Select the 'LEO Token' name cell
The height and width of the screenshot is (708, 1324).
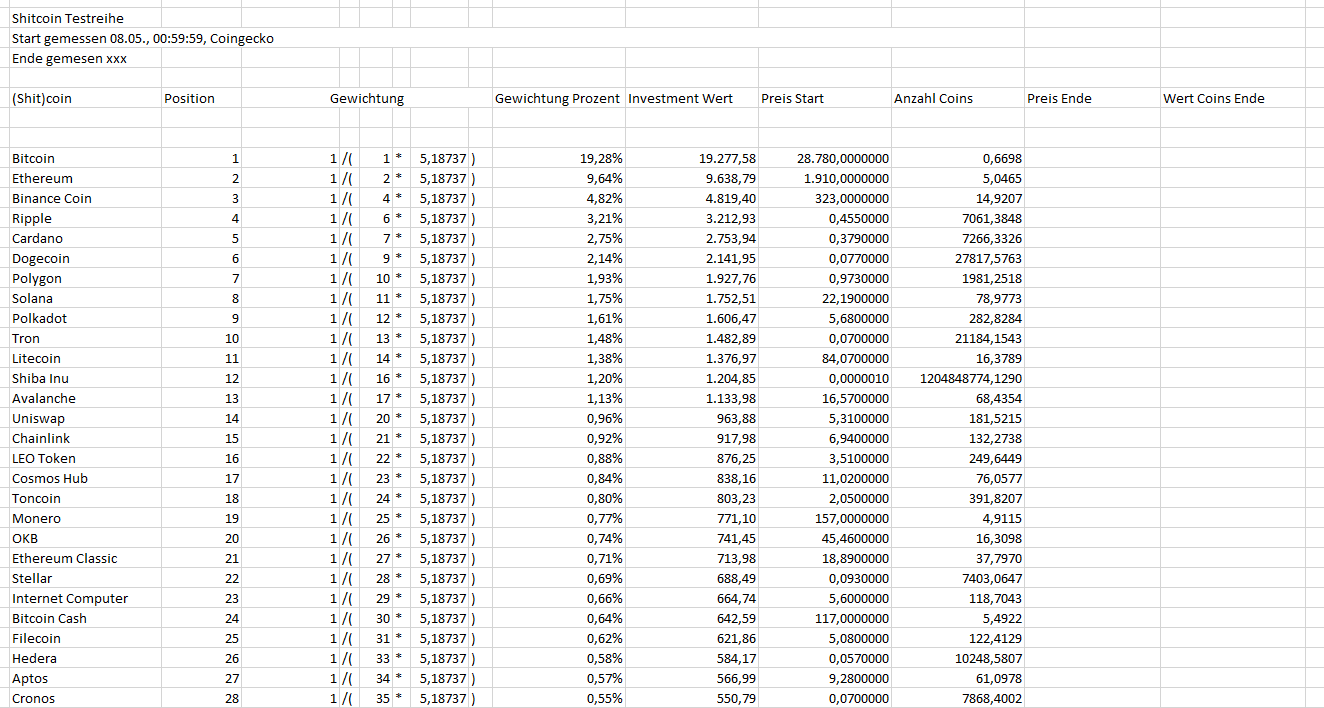point(86,458)
